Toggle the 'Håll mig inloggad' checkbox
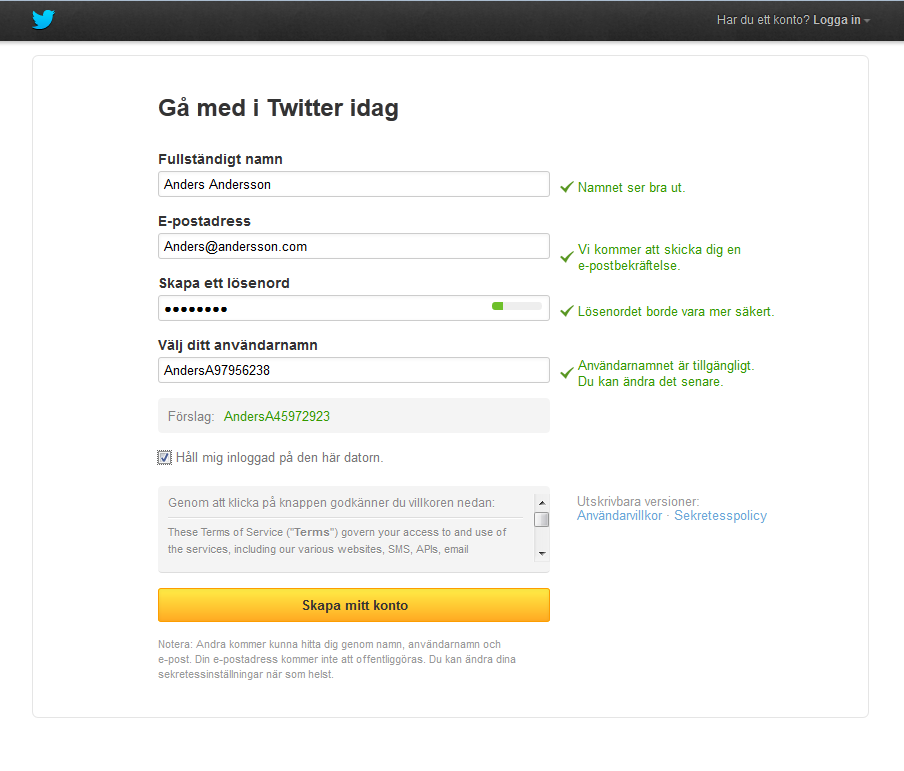 (x=164, y=457)
